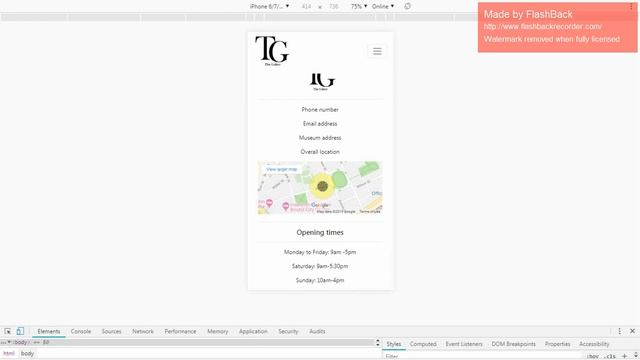Screen dimensions: 640x360
Task: Click the Email address text
Action: pos(320,123)
